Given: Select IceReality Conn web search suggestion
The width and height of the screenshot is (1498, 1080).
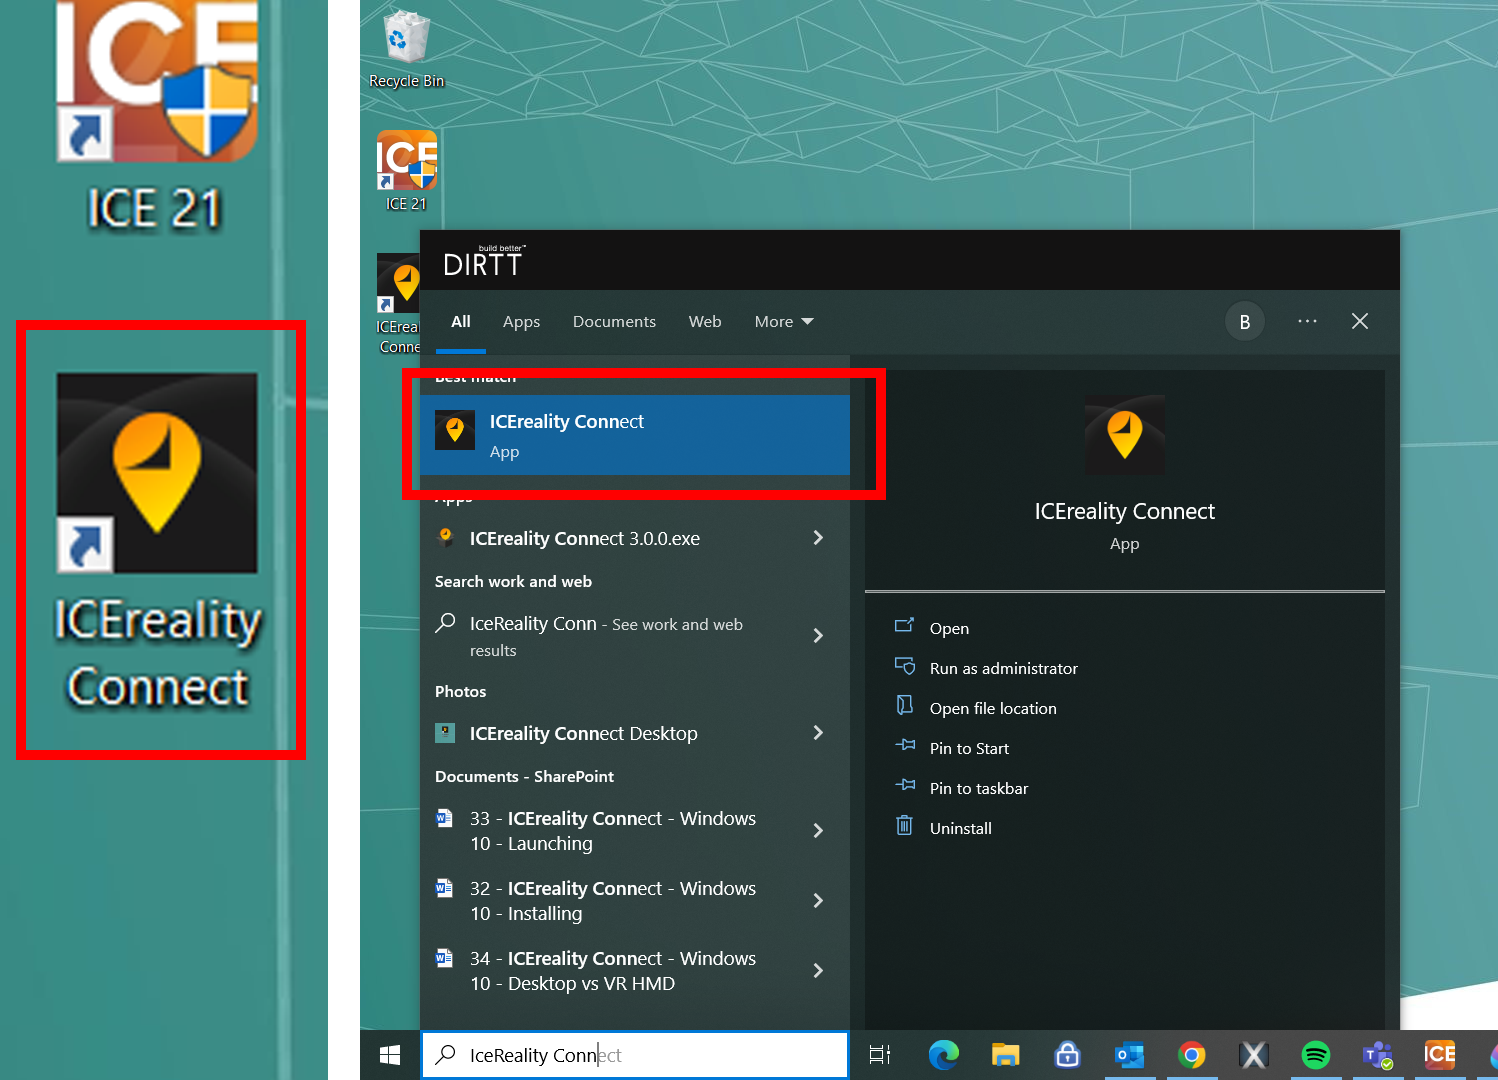Looking at the screenshot, I should click(x=635, y=636).
